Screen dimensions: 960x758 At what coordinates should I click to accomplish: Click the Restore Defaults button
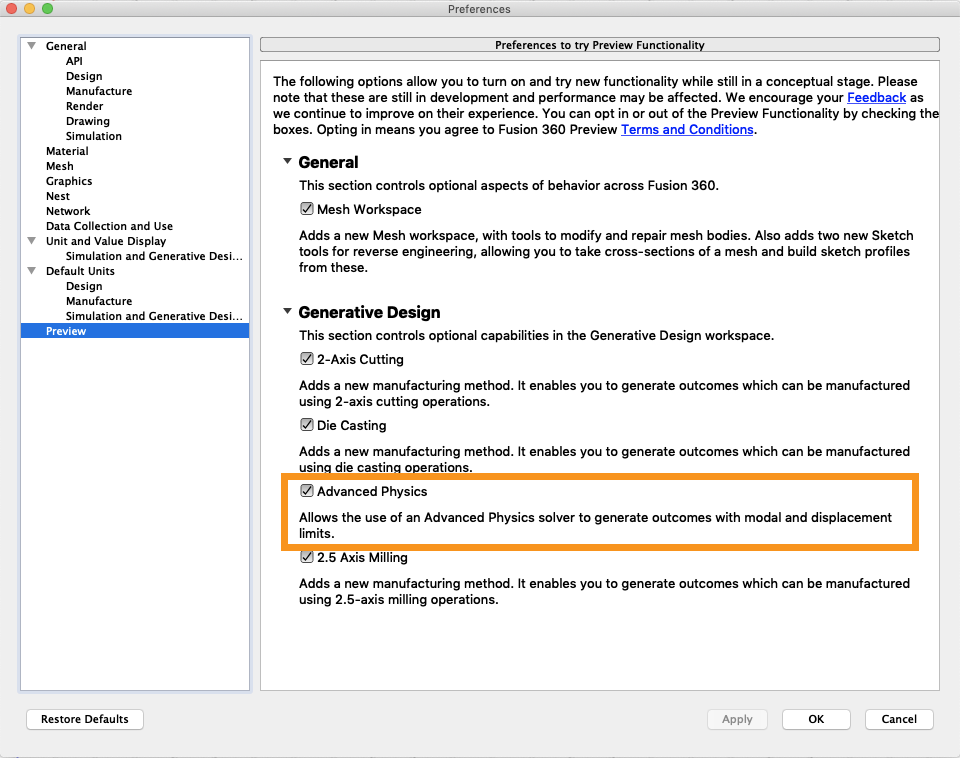coord(85,719)
